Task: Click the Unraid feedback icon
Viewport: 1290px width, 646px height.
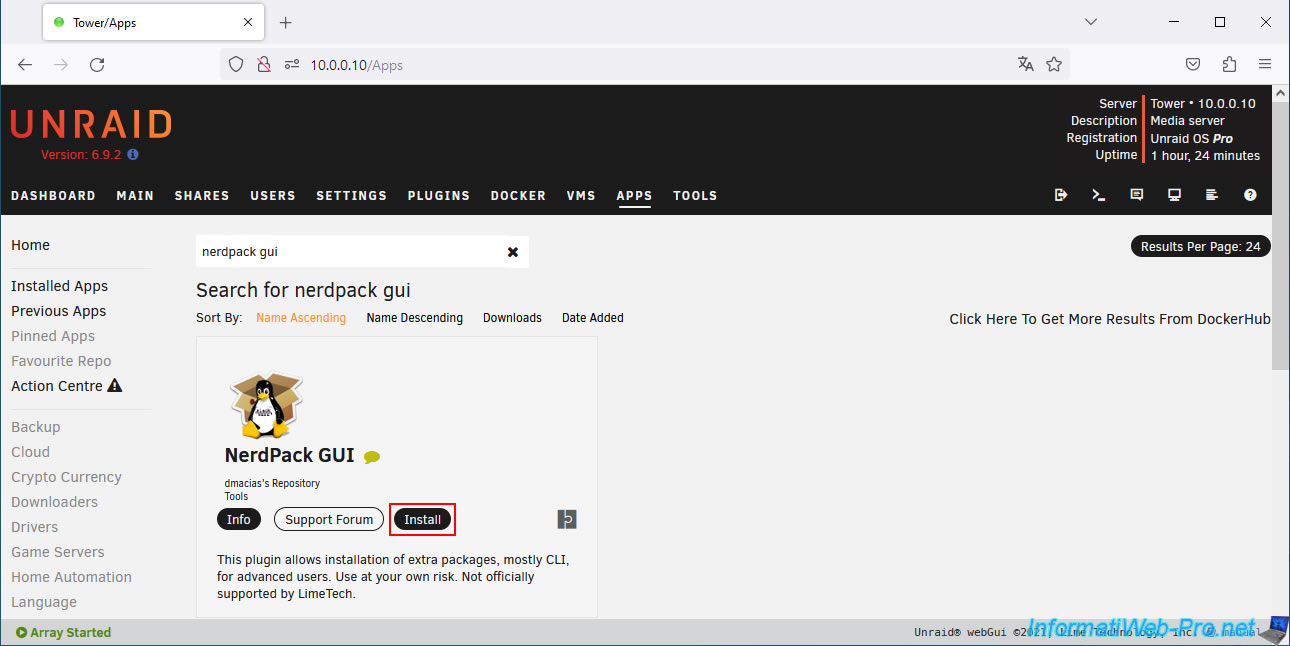Action: pyautogui.click(x=1137, y=195)
